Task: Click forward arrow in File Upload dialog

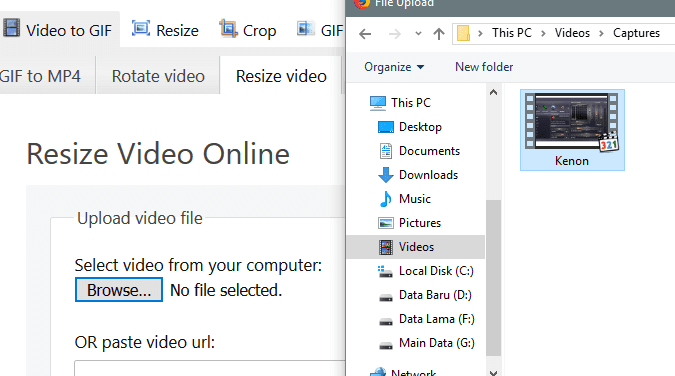Action: pos(394,34)
